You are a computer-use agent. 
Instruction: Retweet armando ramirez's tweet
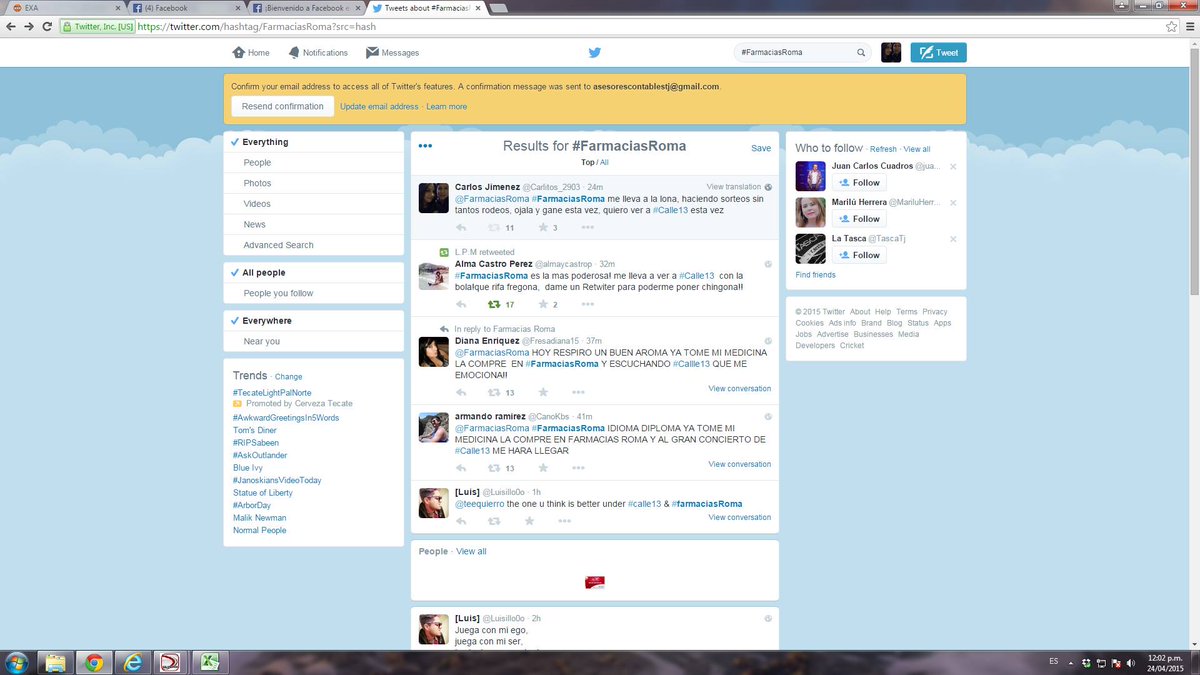pyautogui.click(x=492, y=468)
